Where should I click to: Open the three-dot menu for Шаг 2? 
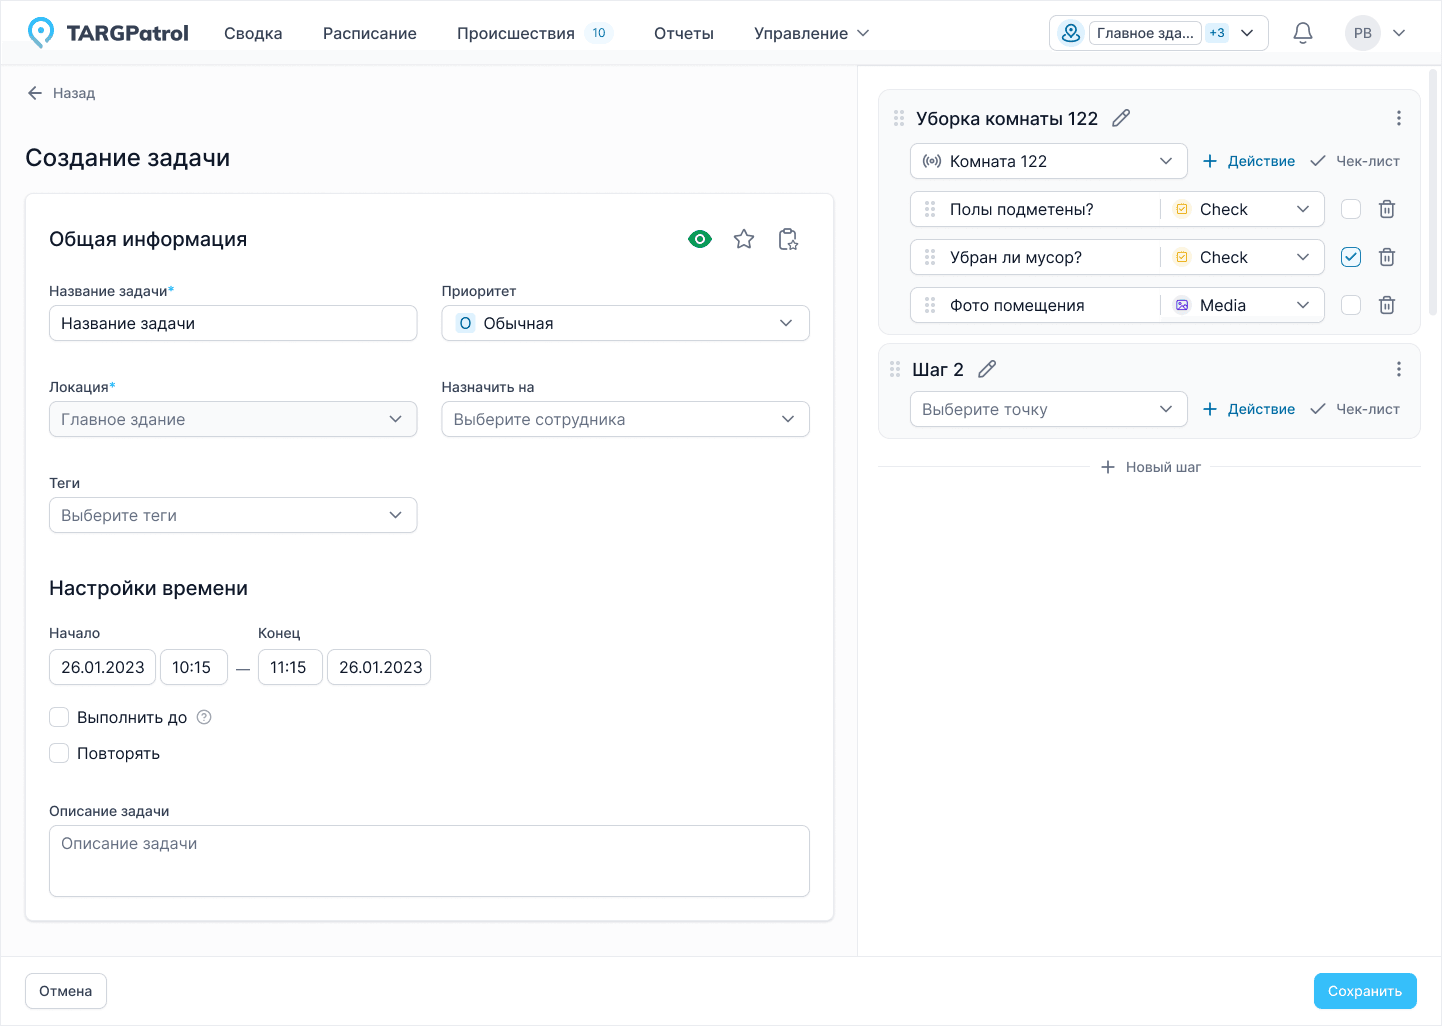[x=1398, y=369]
